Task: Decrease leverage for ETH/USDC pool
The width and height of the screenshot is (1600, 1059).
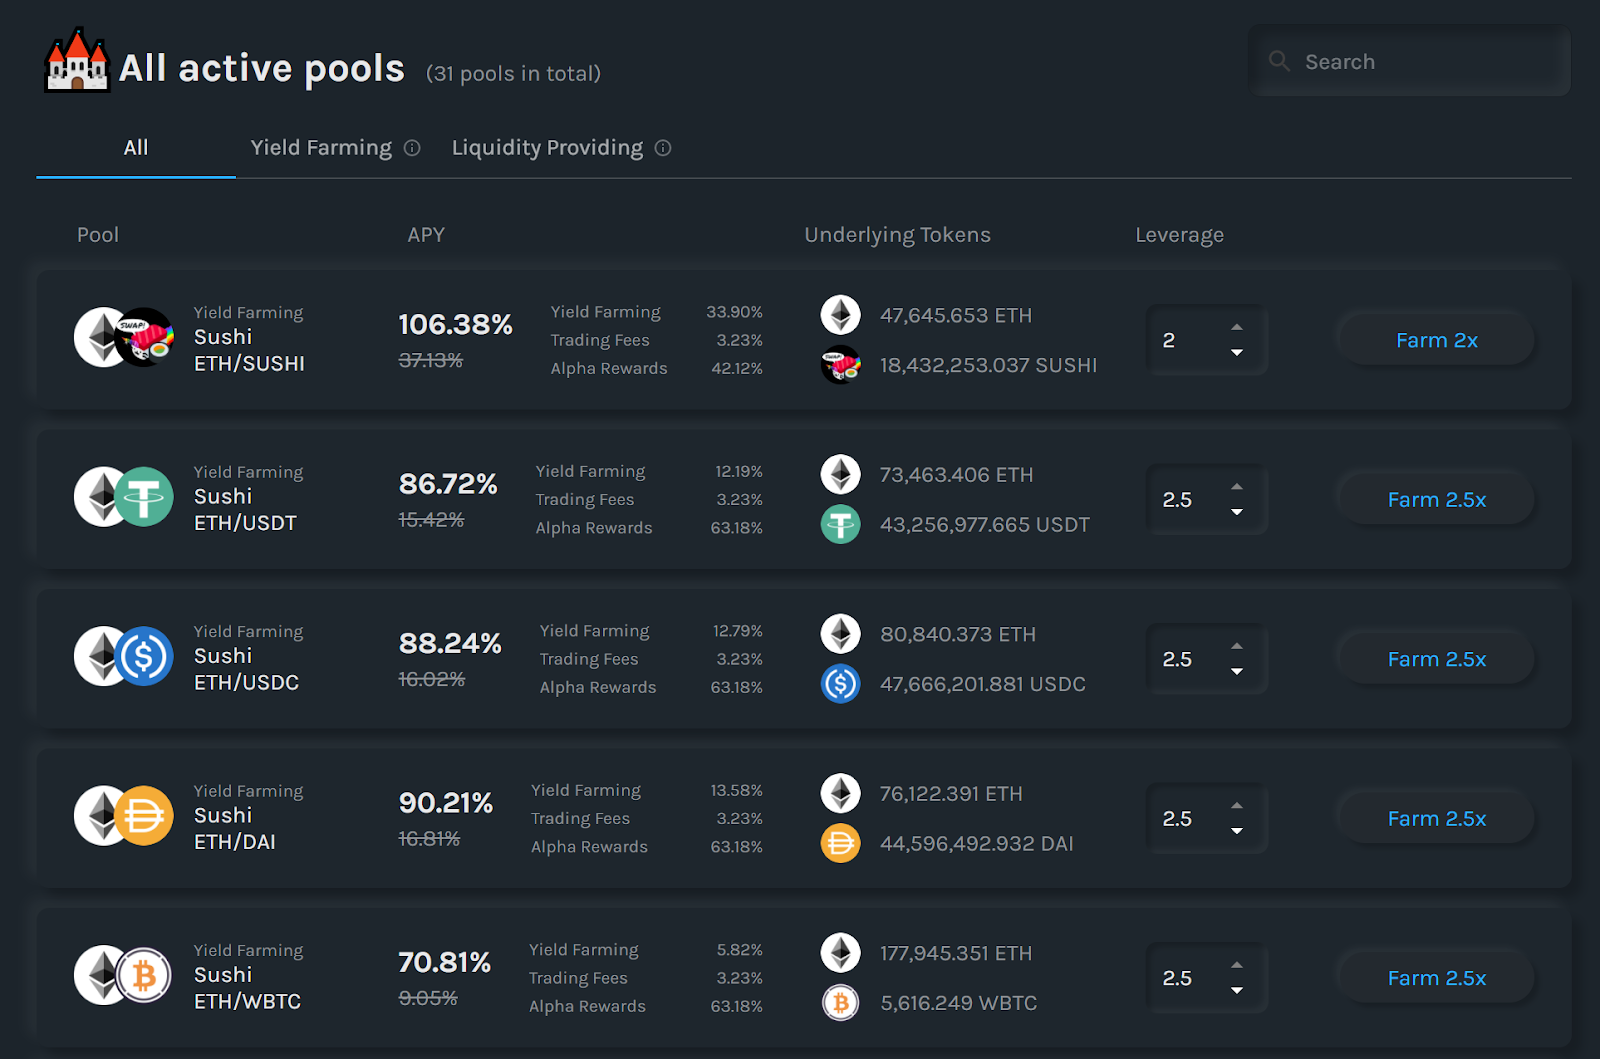Action: pyautogui.click(x=1237, y=672)
